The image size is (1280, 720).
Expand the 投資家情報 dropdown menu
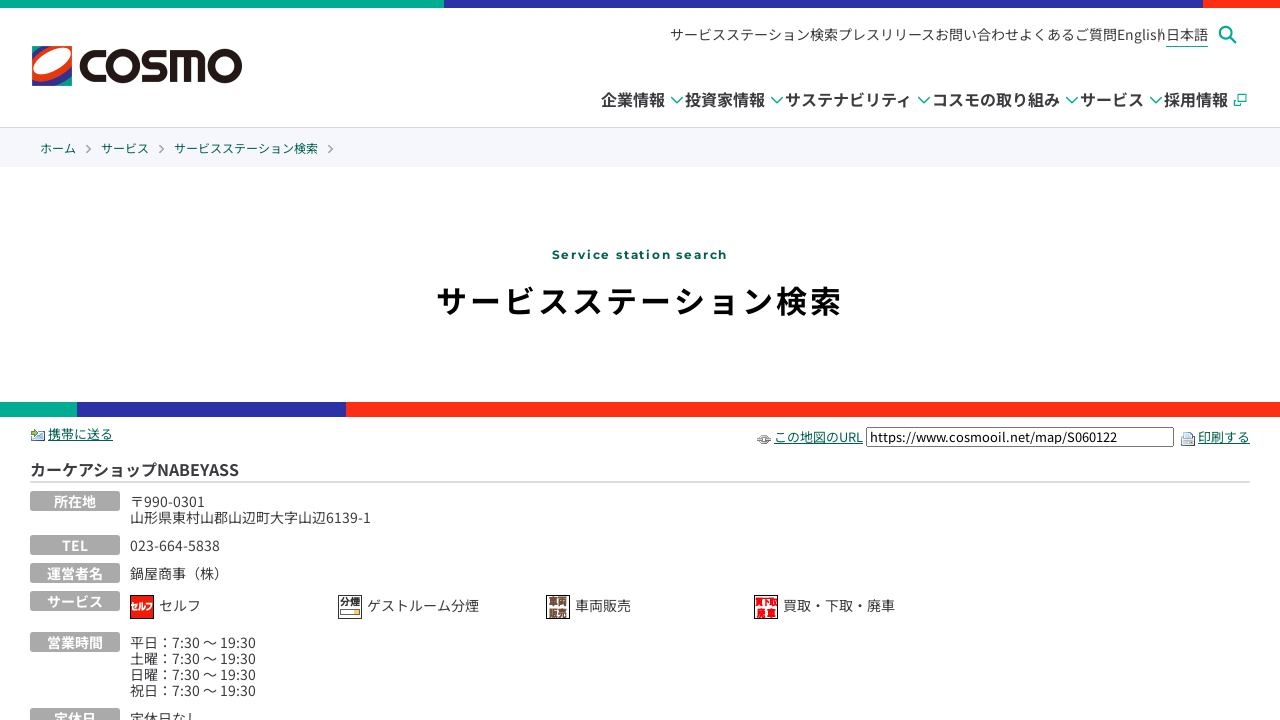[734, 100]
